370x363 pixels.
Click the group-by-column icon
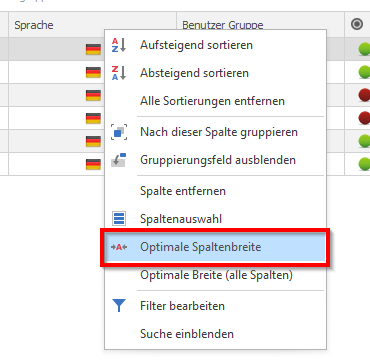[x=119, y=132]
